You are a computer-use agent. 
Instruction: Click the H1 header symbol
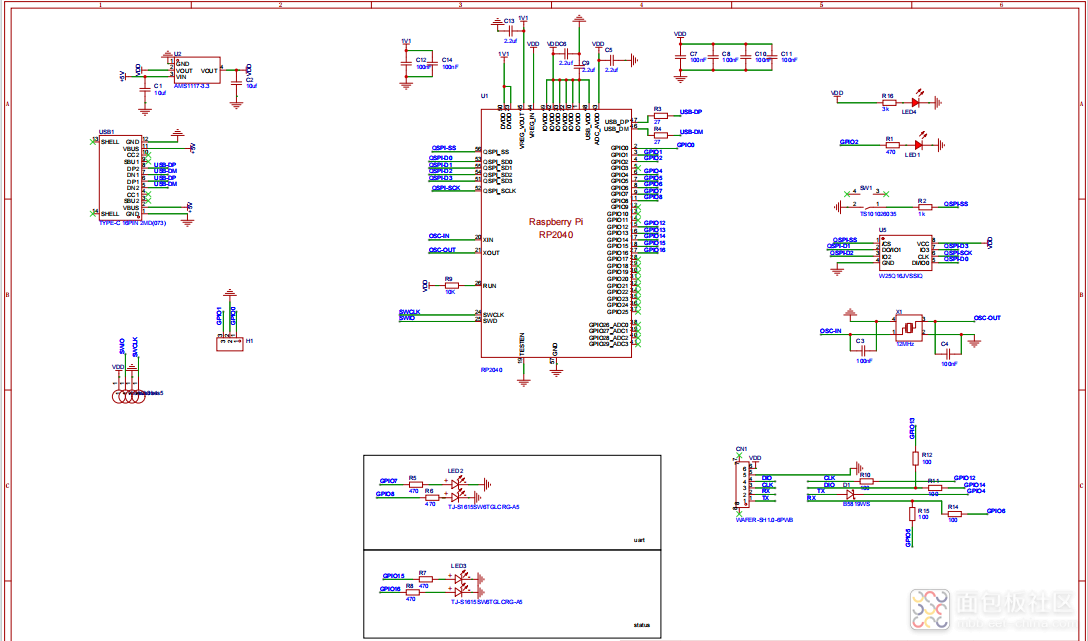pyautogui.click(x=230, y=343)
